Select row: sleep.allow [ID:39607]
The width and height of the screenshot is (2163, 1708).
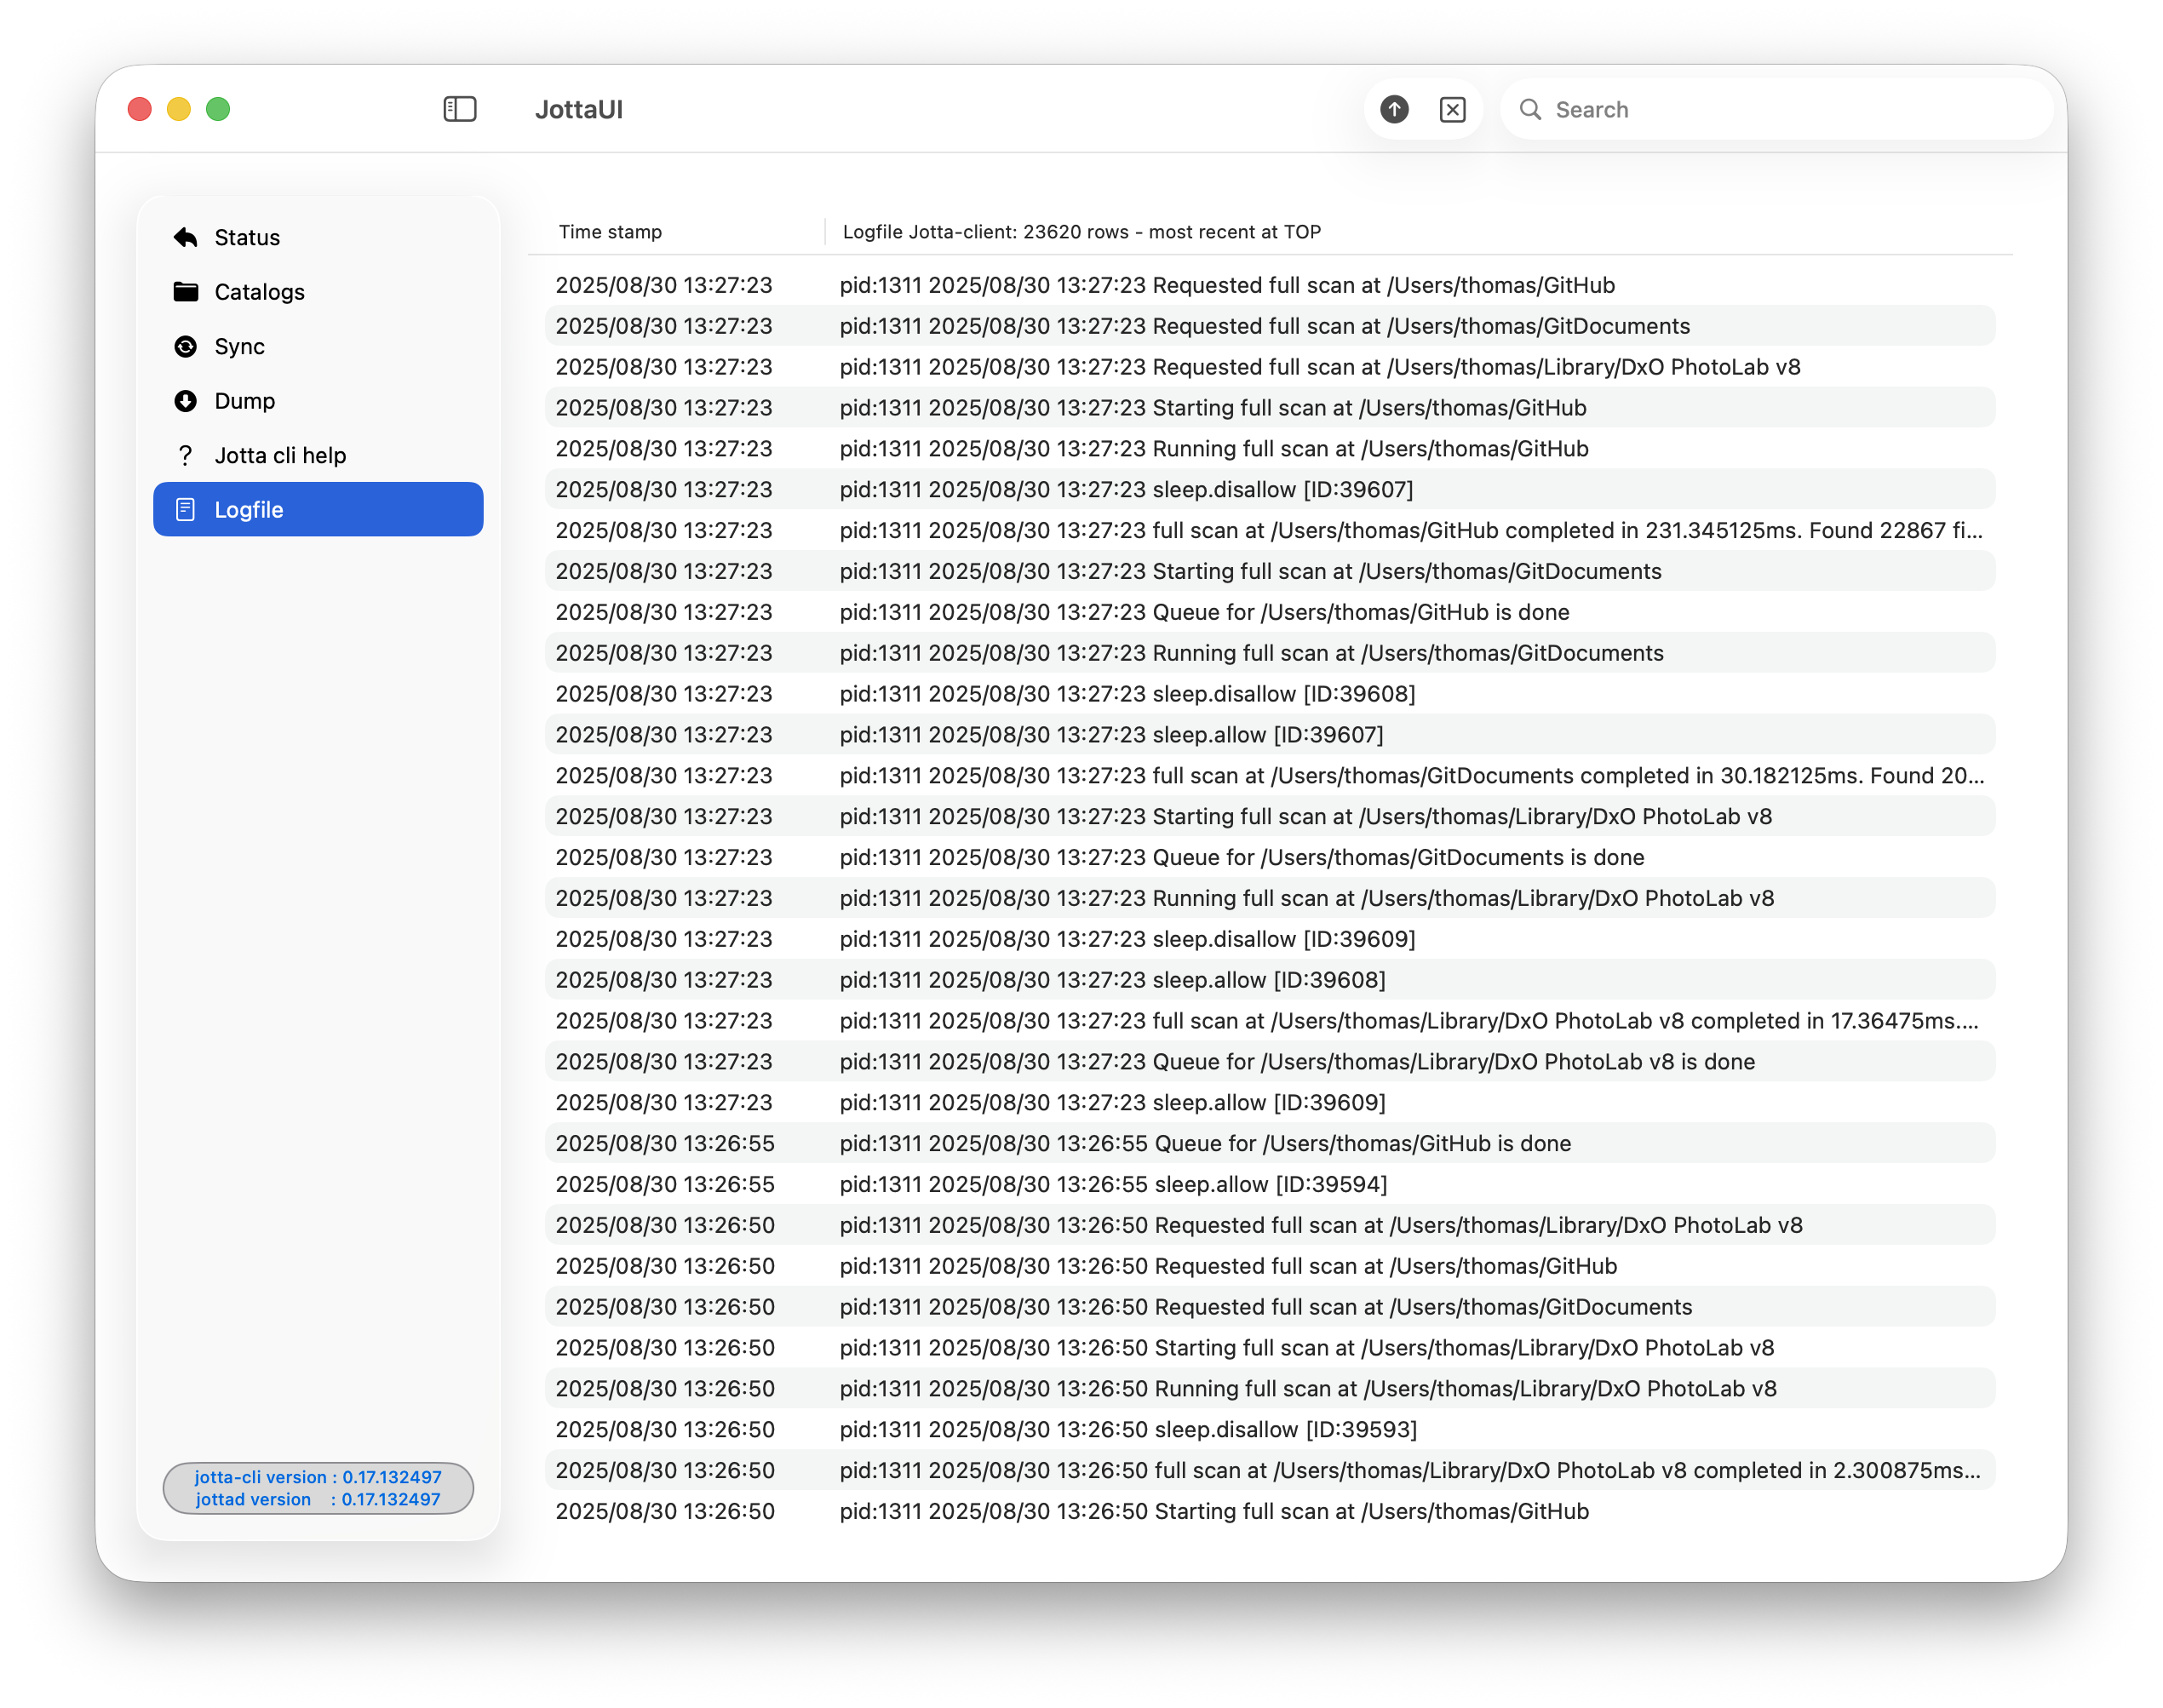point(1270,735)
